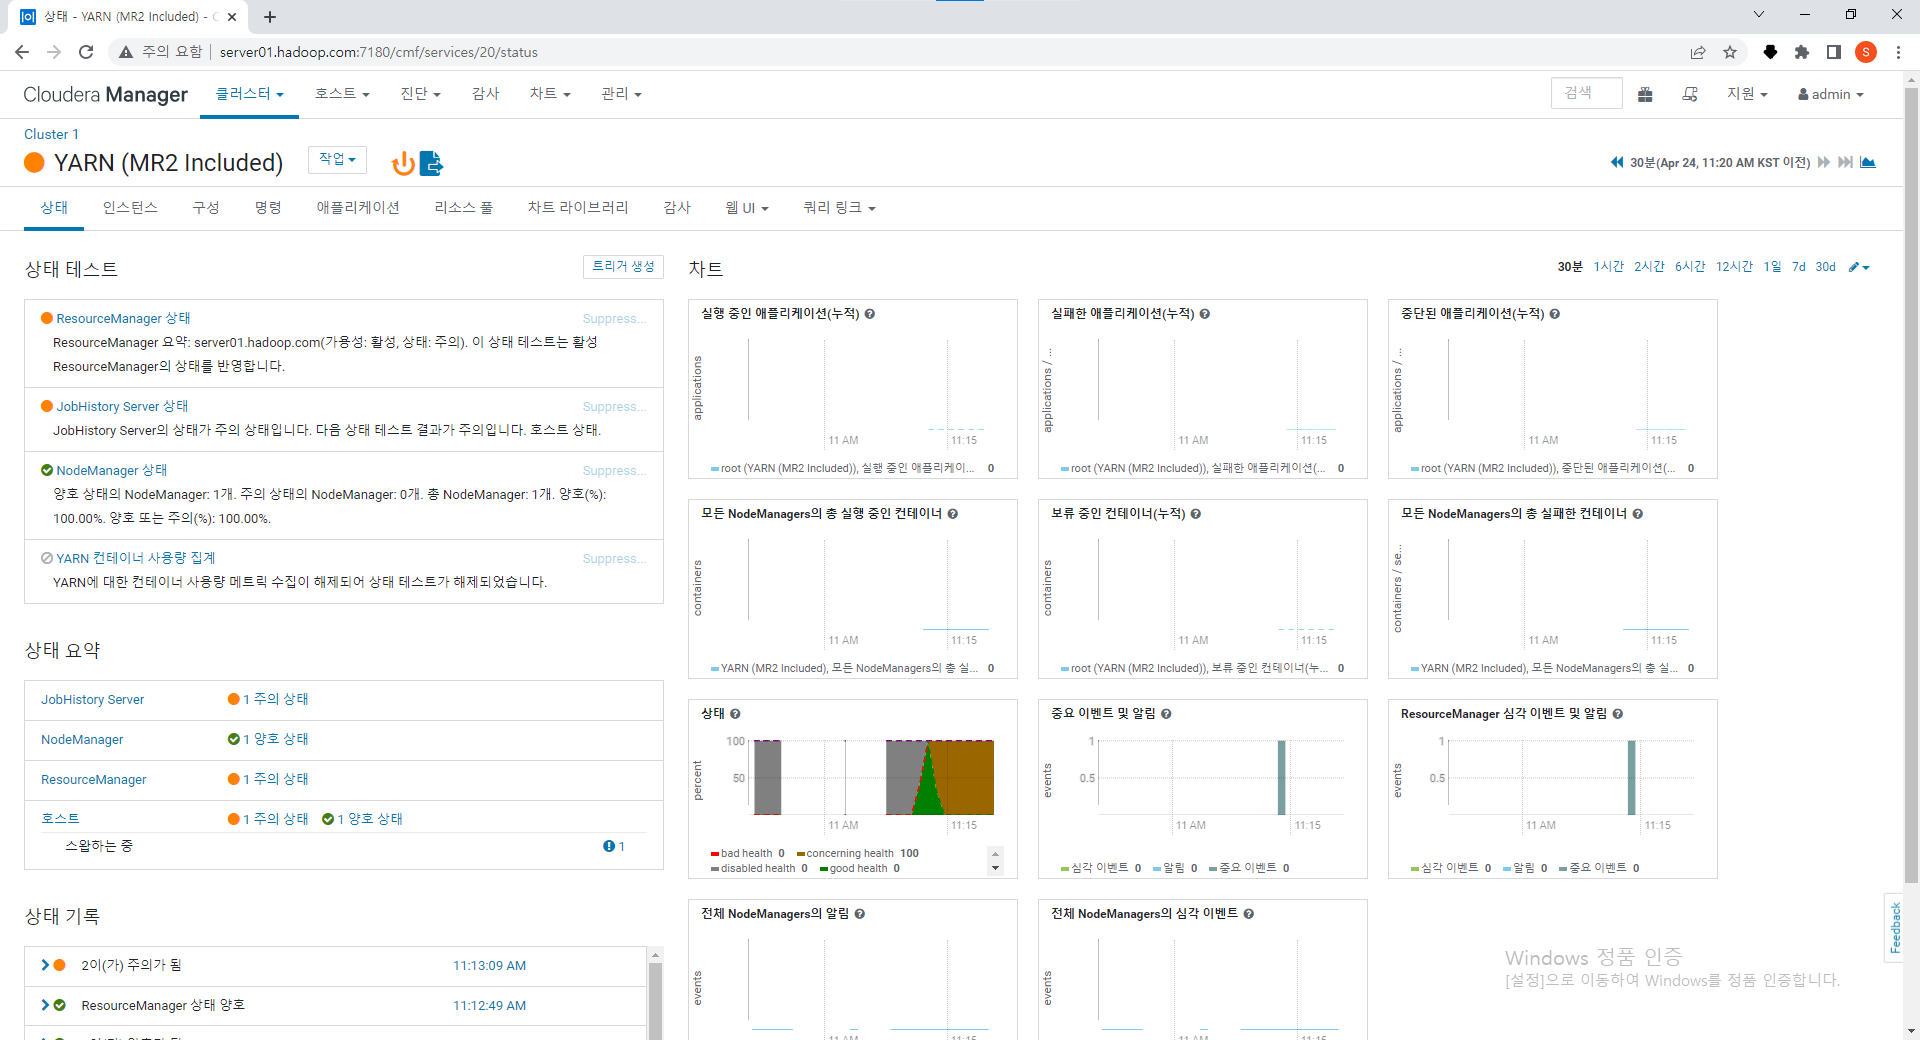This screenshot has width=1920, height=1040.
Task: Click the 트리거 생성 button
Action: 623,267
